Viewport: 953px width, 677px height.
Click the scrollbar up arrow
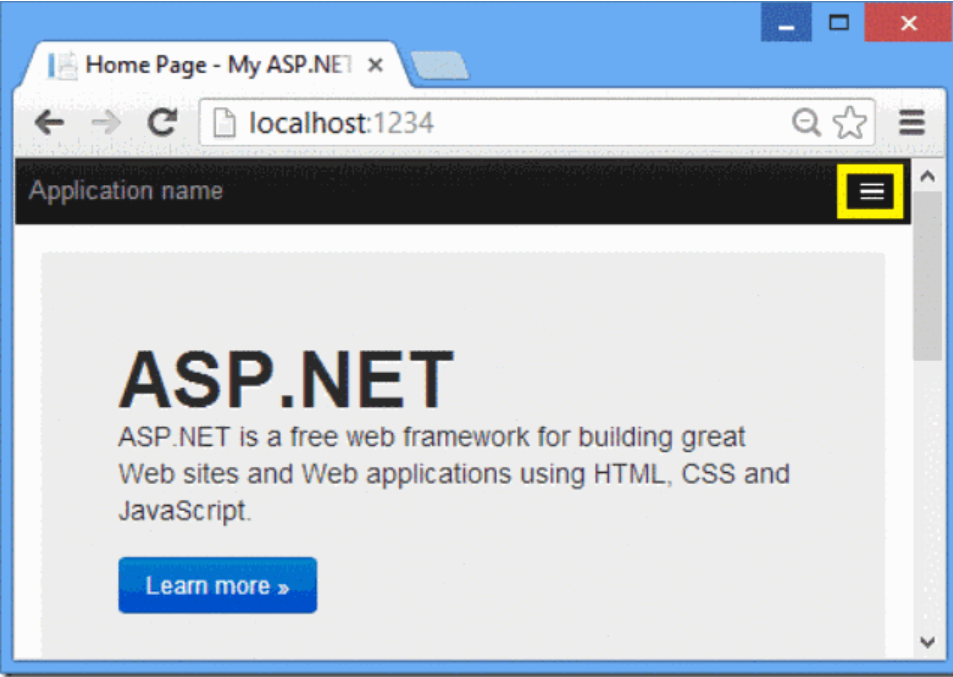pos(927,176)
